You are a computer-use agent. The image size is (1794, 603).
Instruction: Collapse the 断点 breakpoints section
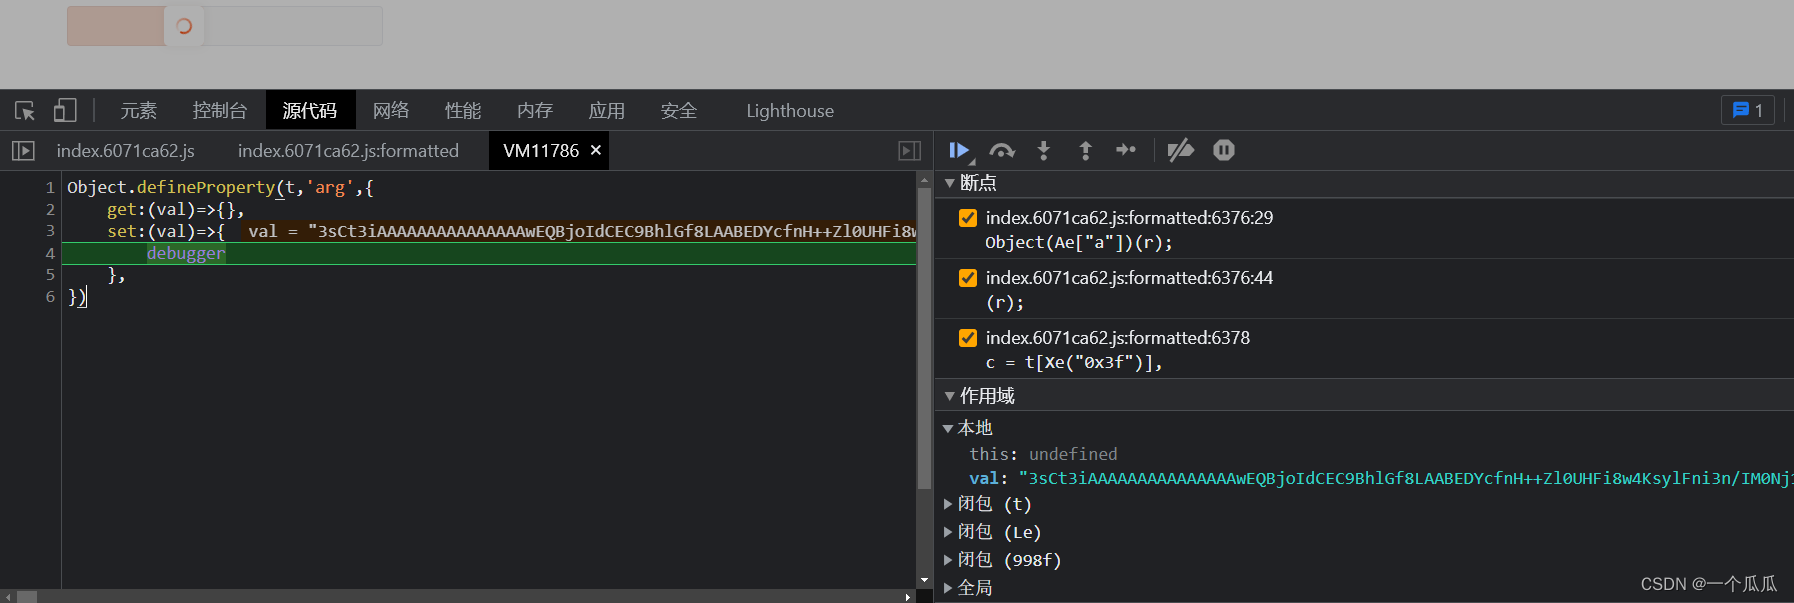[x=950, y=183]
